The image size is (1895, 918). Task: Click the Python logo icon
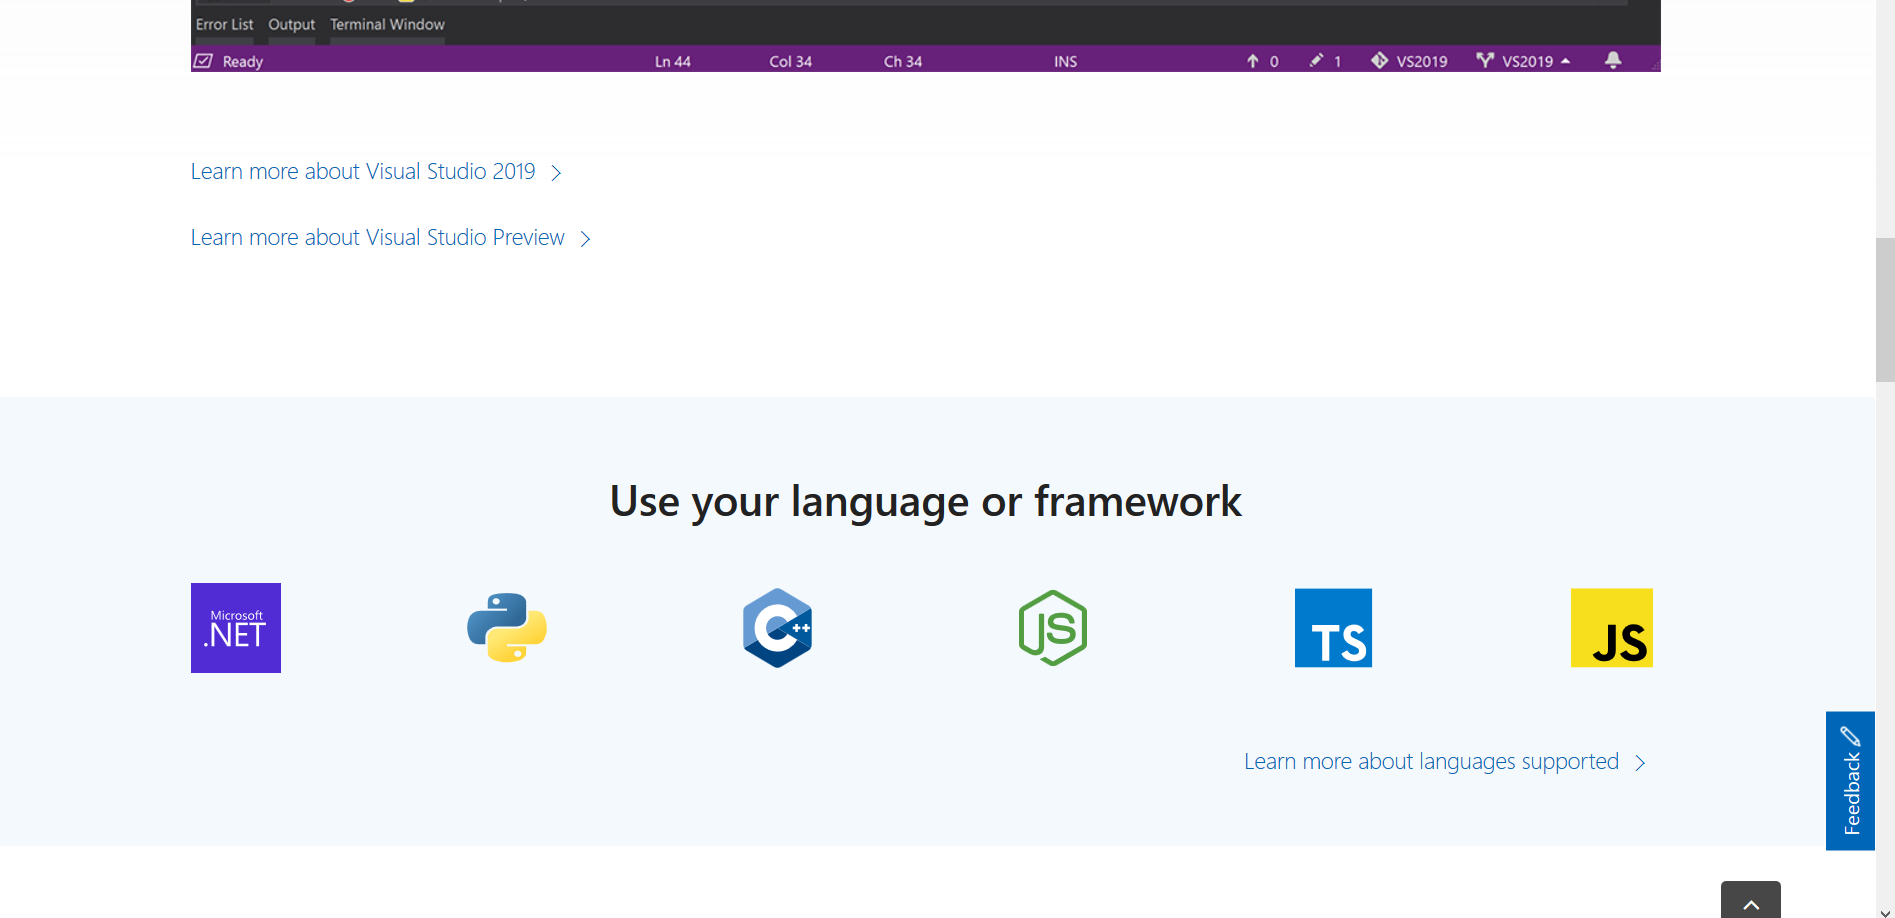[x=507, y=628]
